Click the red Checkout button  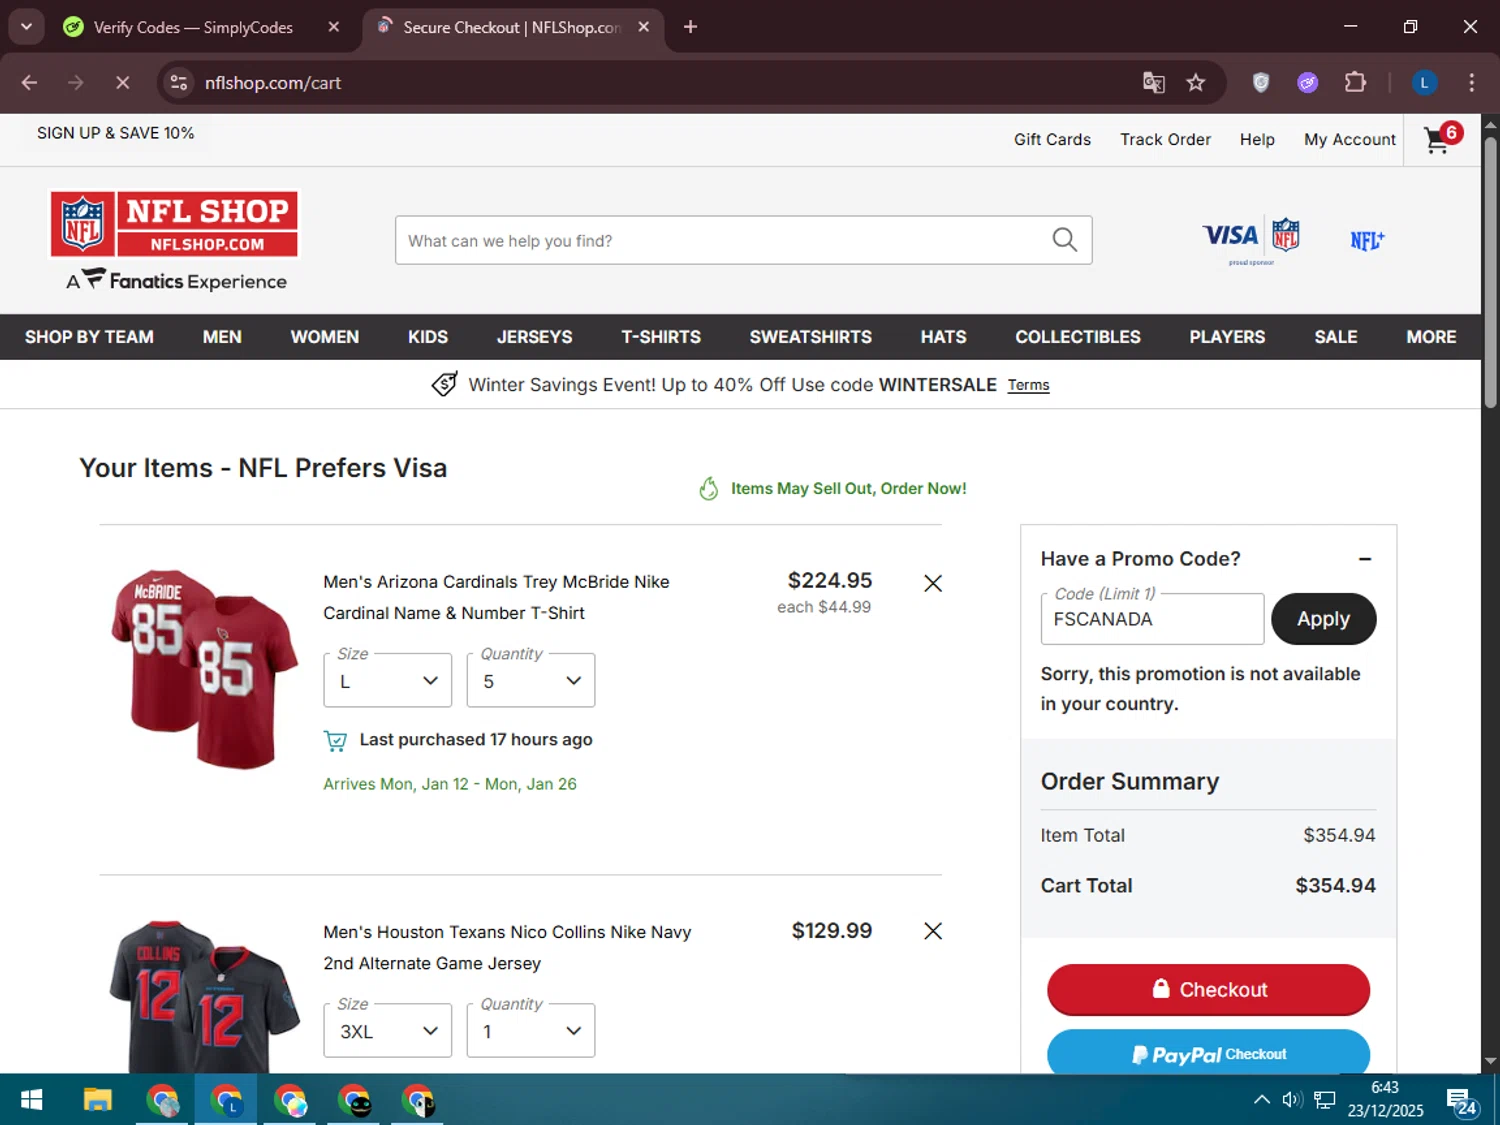click(1208, 989)
